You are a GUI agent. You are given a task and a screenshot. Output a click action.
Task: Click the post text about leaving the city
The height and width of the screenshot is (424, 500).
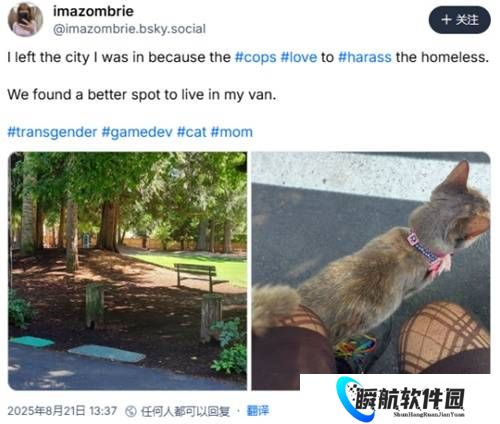point(248,57)
